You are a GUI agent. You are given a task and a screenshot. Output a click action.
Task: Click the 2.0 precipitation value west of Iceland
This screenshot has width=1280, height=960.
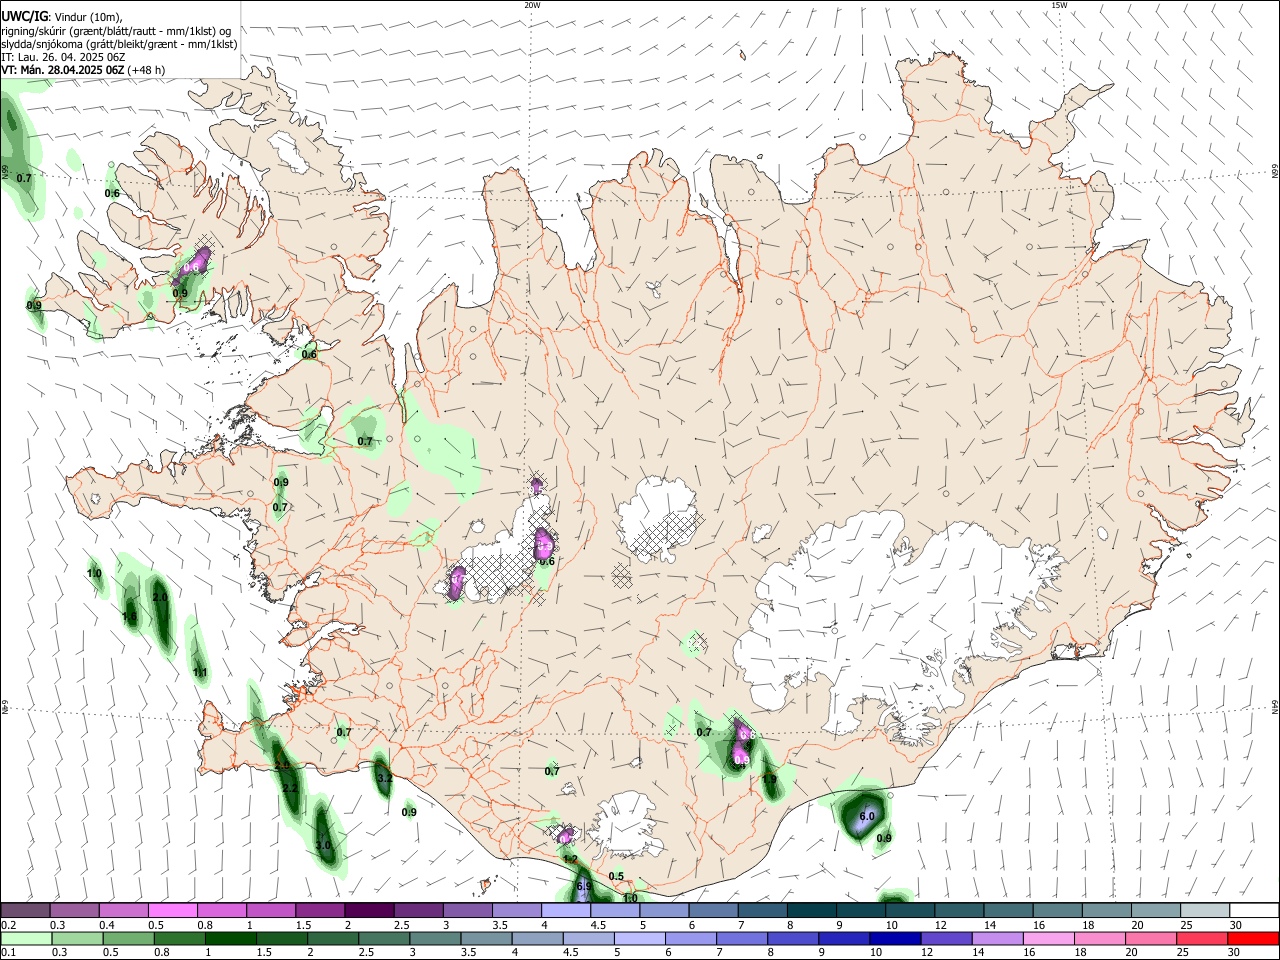[159, 597]
